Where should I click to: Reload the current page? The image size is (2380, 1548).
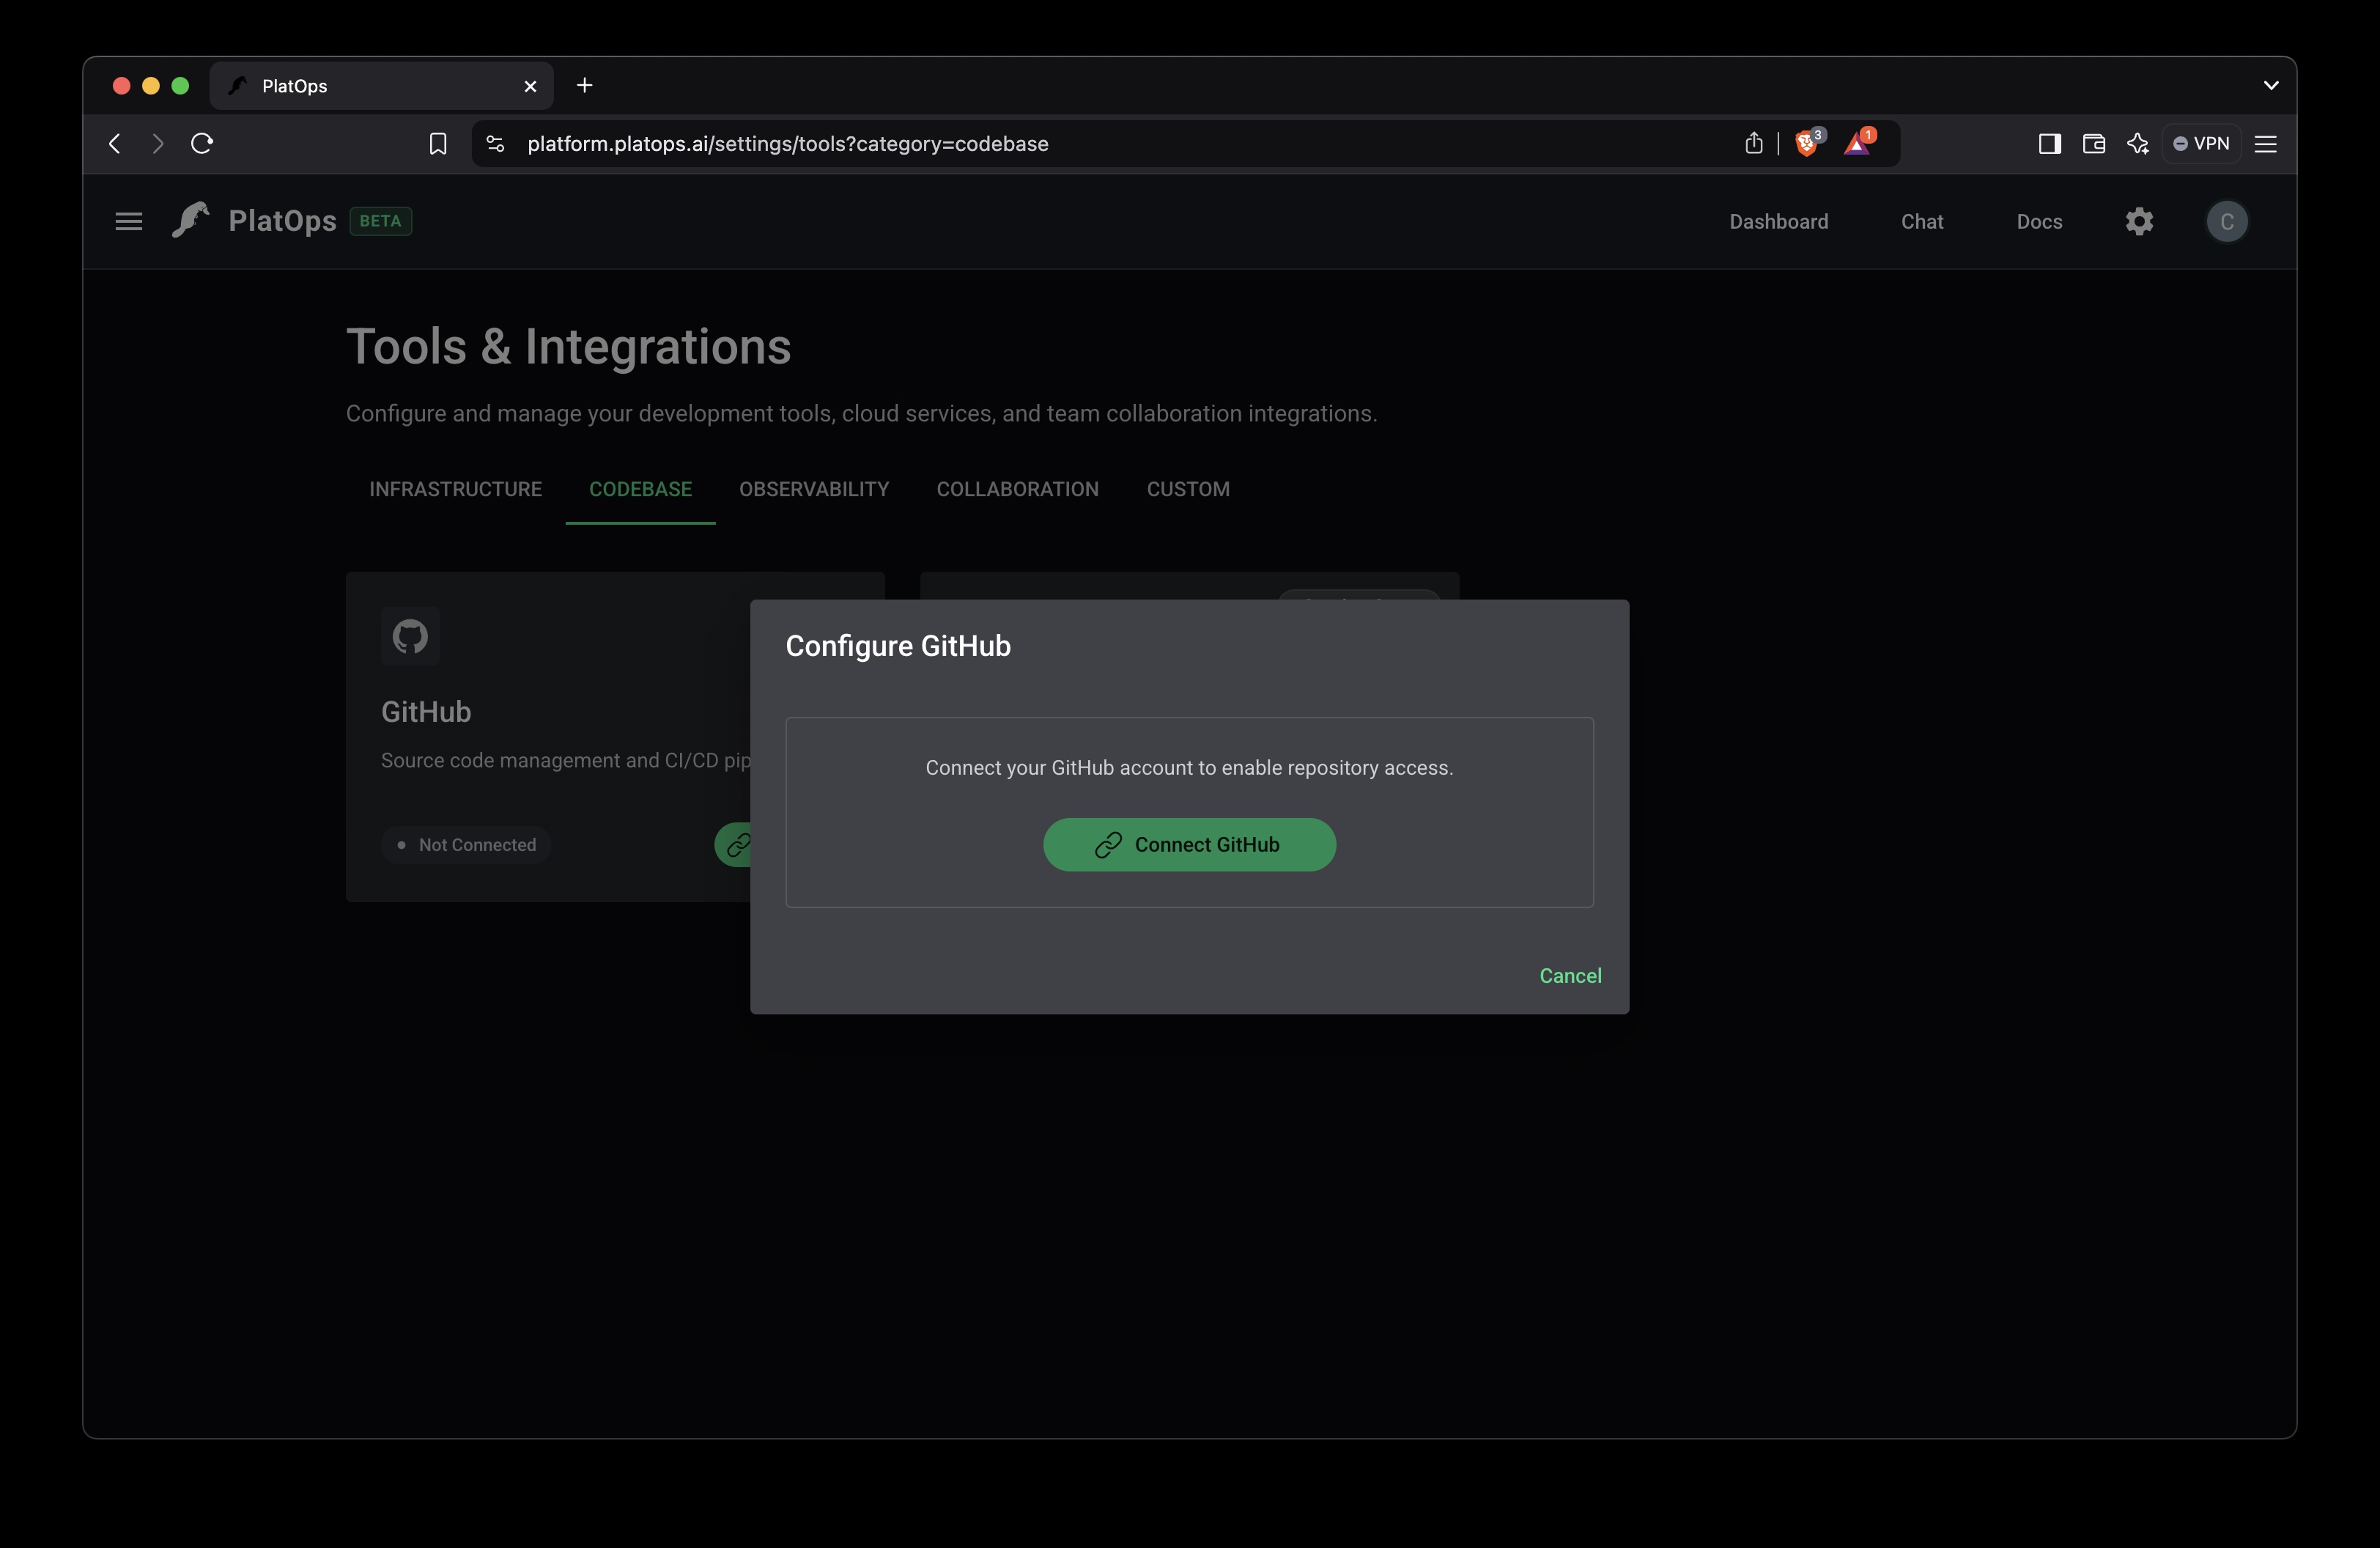[x=202, y=144]
